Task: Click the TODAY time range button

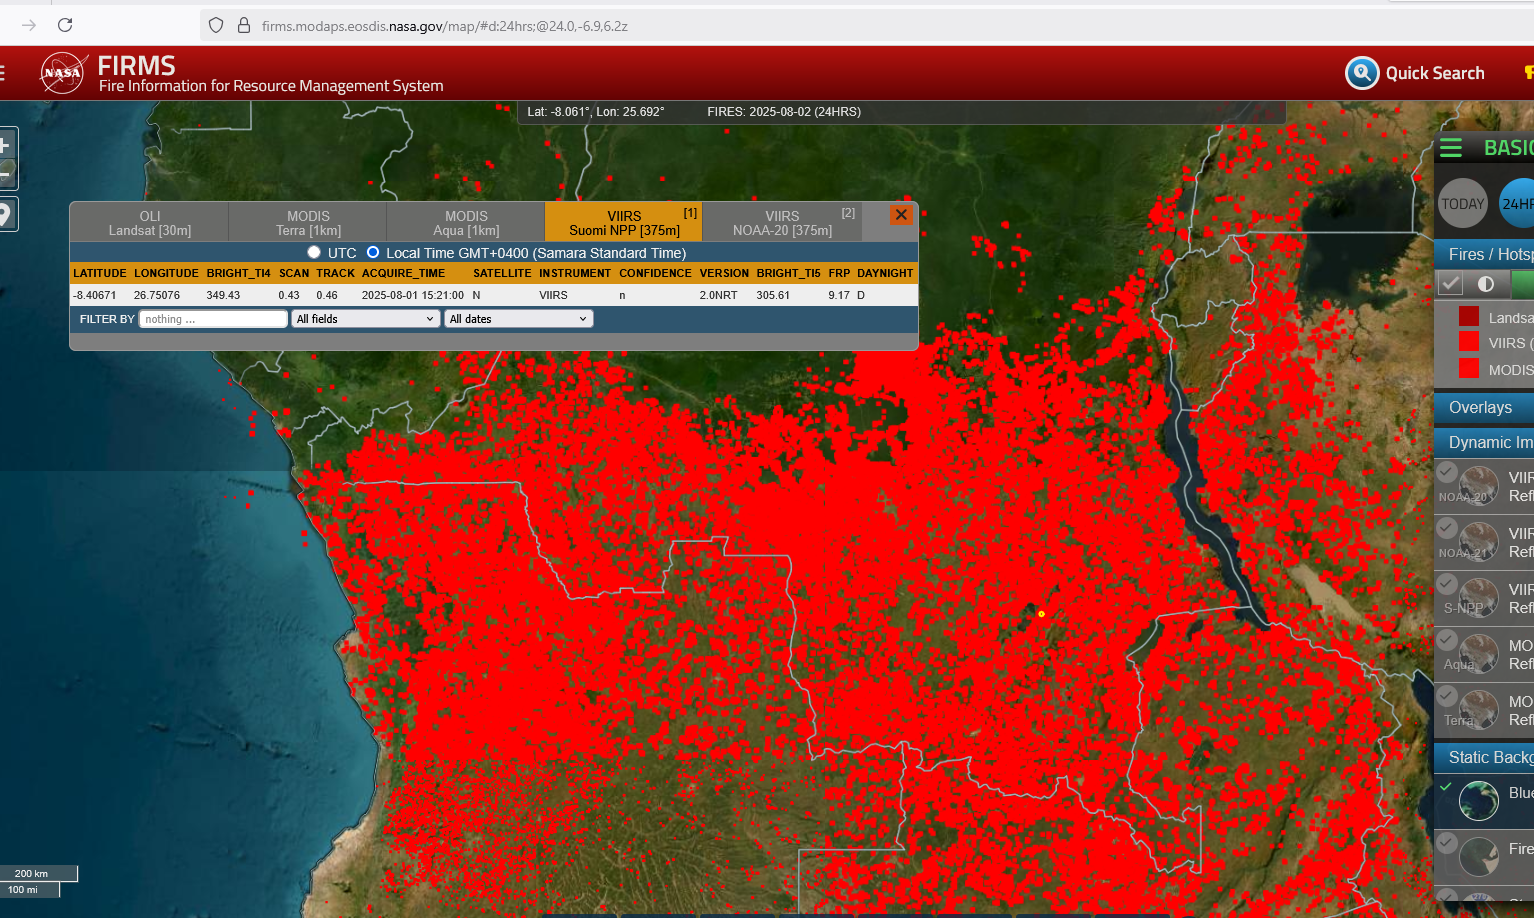Action: 1463,204
